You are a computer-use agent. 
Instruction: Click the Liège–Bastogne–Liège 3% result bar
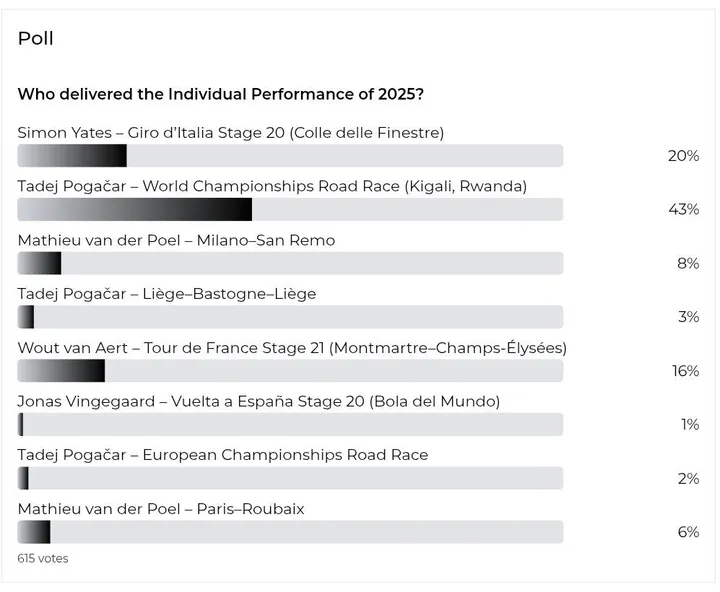coord(290,317)
